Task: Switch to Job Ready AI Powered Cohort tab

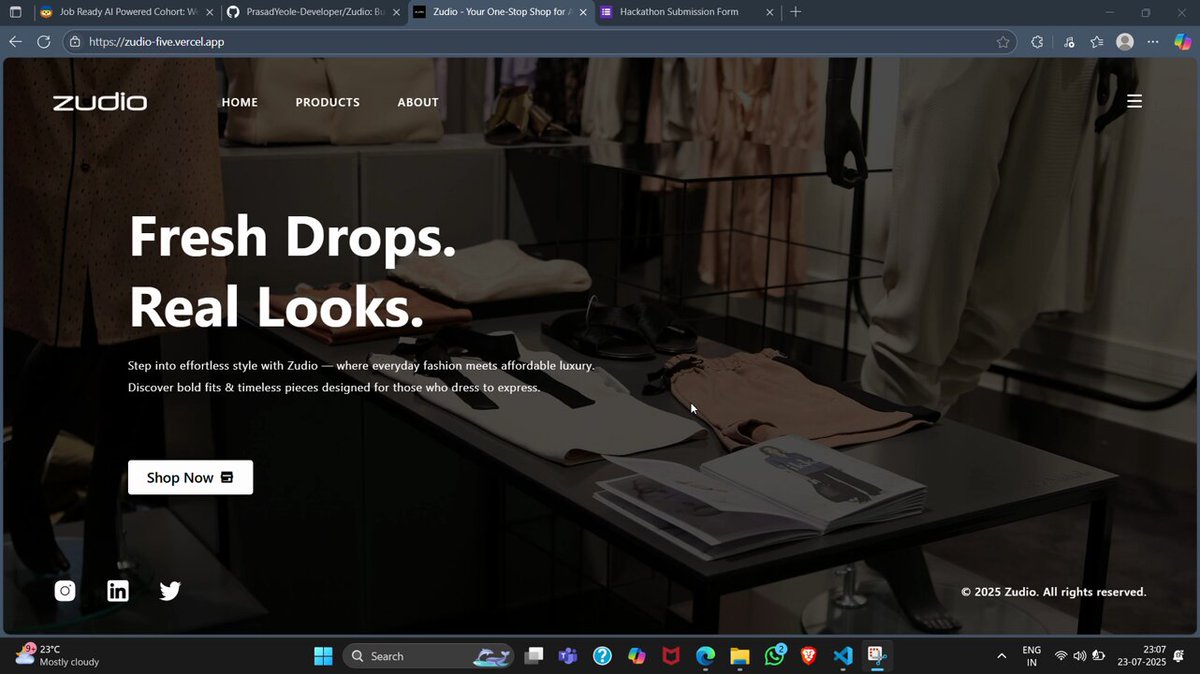Action: [x=127, y=12]
